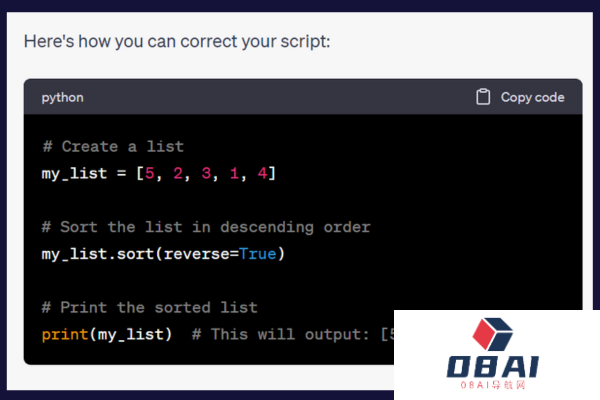Click the blue True keyword
Screen dimensions: 600x400
pos(257,254)
